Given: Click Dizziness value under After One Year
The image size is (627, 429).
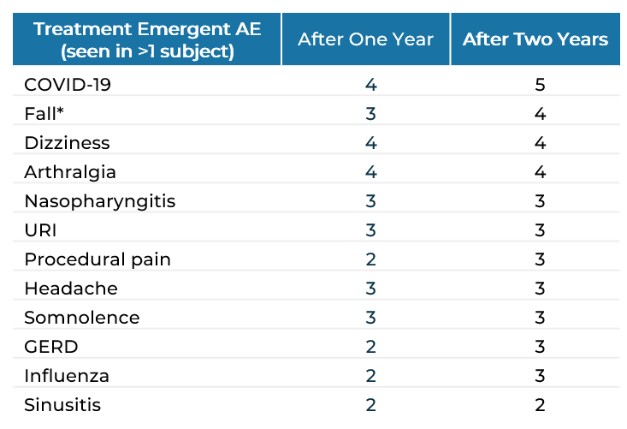Looking at the screenshot, I should 371,143.
